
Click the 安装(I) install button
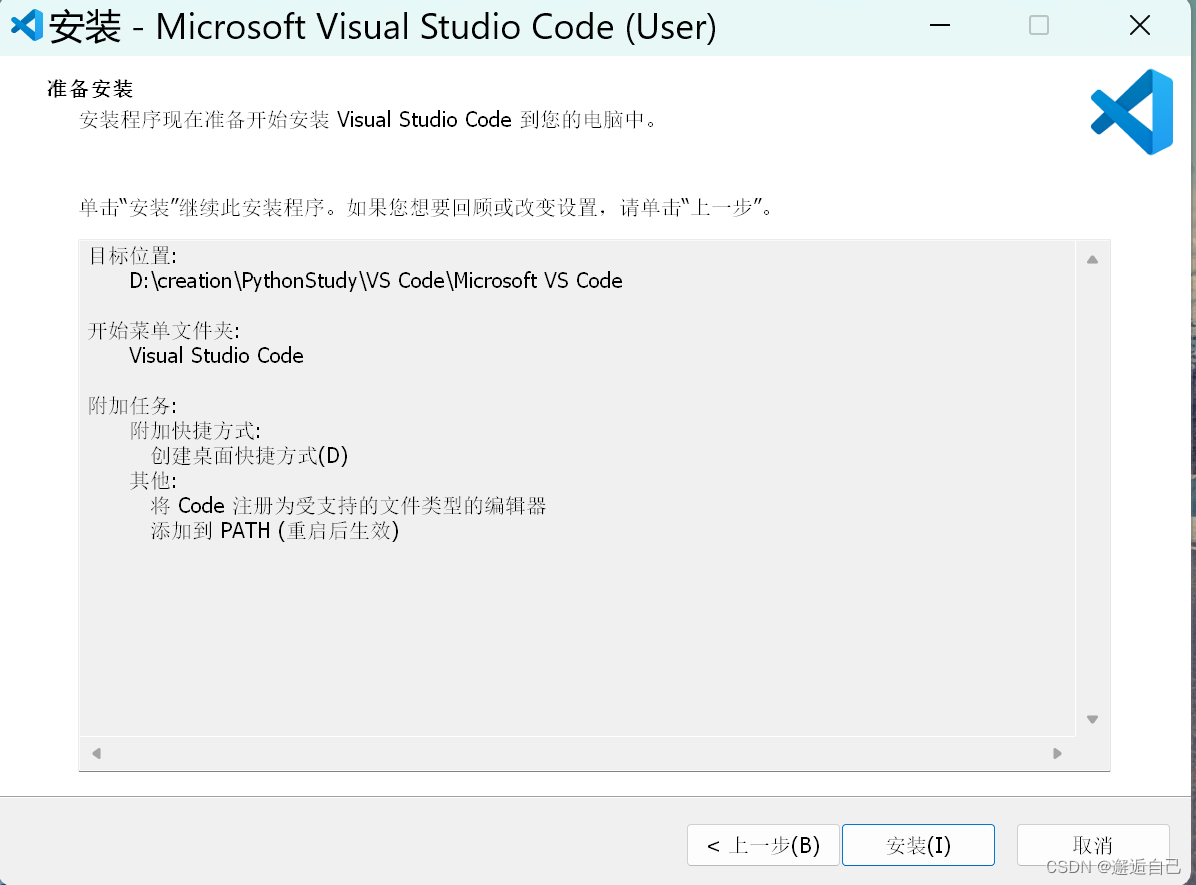point(918,845)
